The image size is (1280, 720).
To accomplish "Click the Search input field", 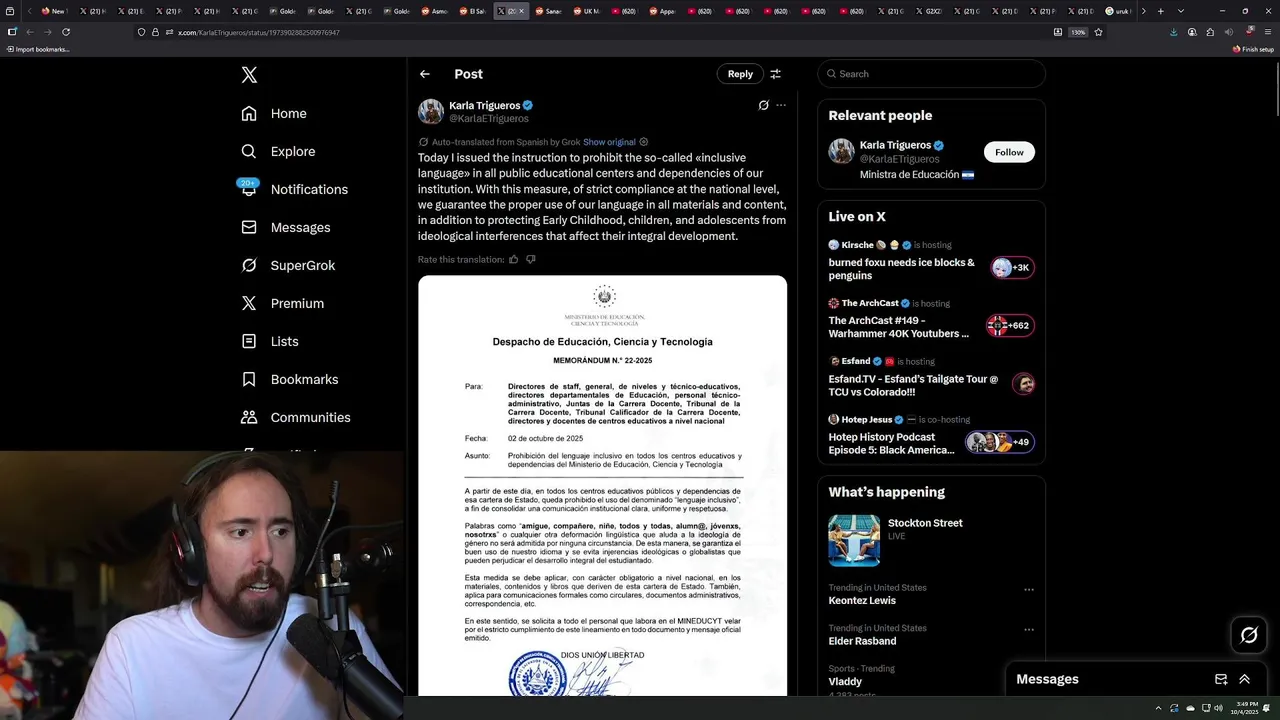I will click(x=931, y=74).
